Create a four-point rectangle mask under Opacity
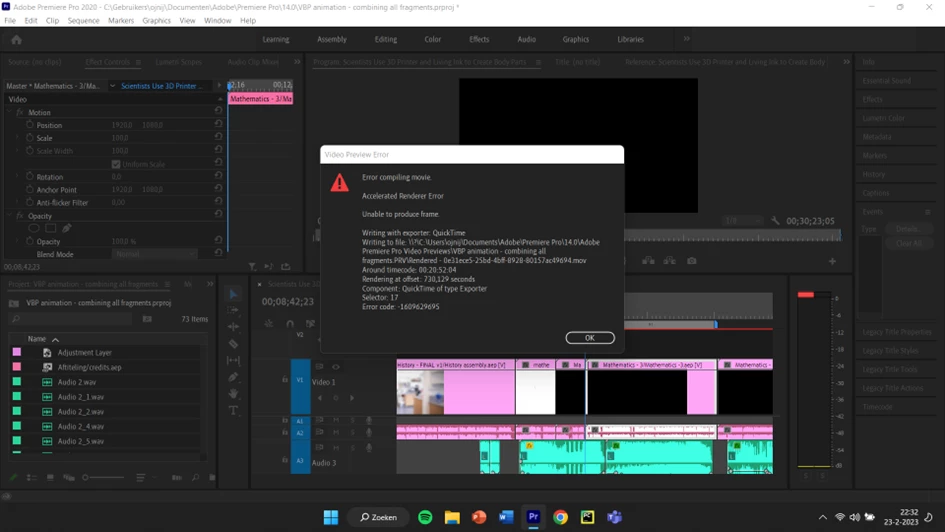Screen dimensions: 945x532 click(x=51, y=228)
